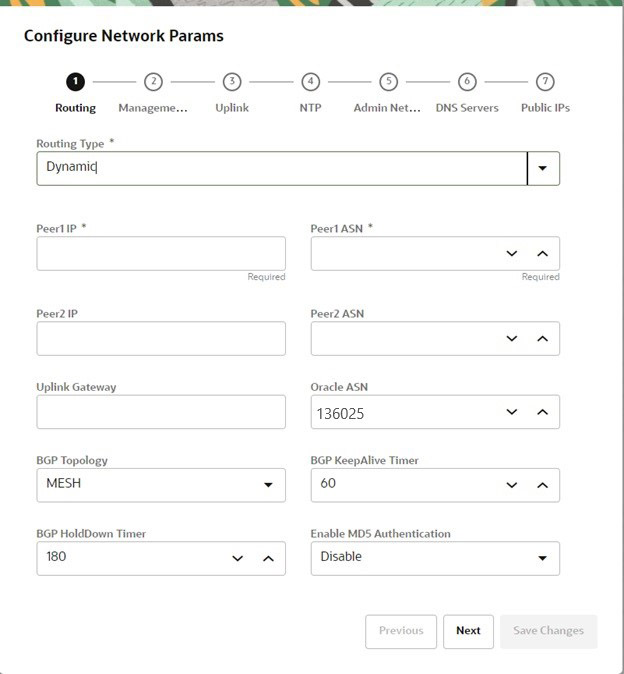Decrease the BGP HoldDown Timer
Screen dimensions: 624x674
click(x=237, y=558)
